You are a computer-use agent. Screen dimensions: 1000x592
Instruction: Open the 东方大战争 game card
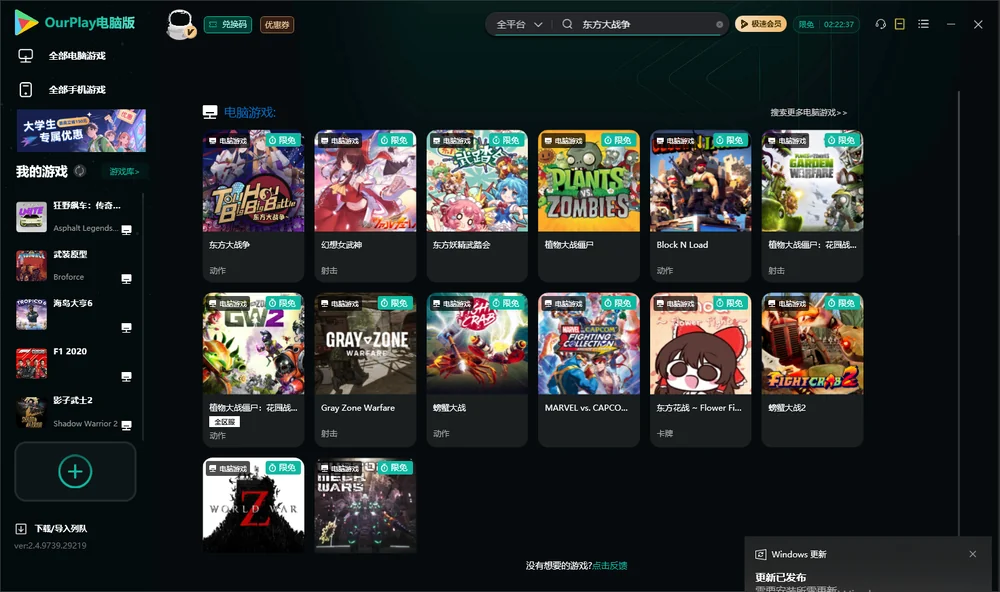point(253,205)
